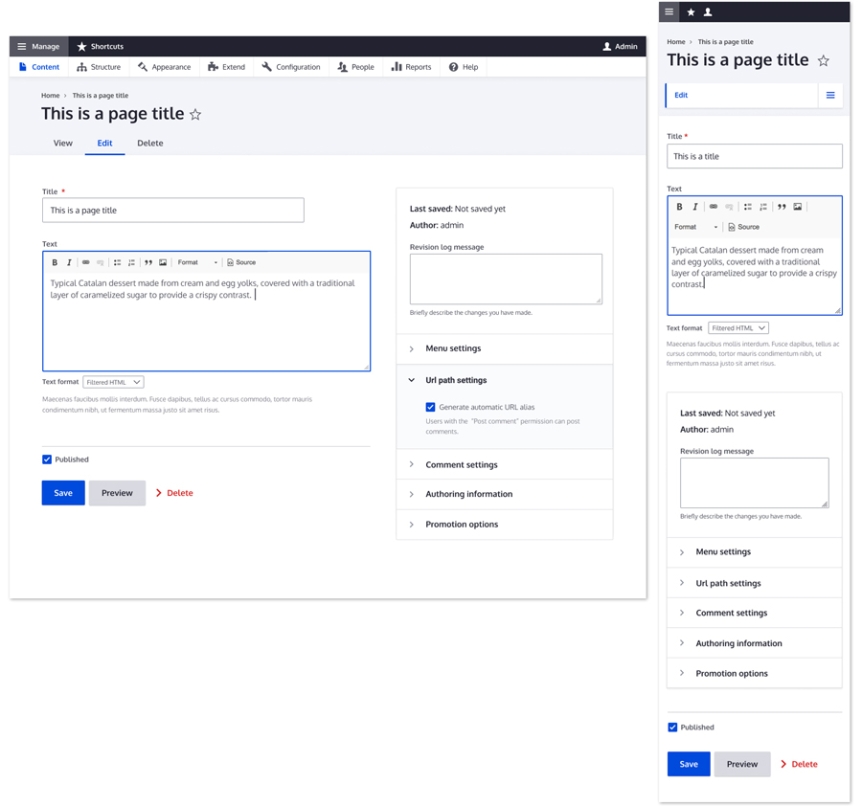
Task: Open Structure in the admin menu
Action: coord(98,67)
